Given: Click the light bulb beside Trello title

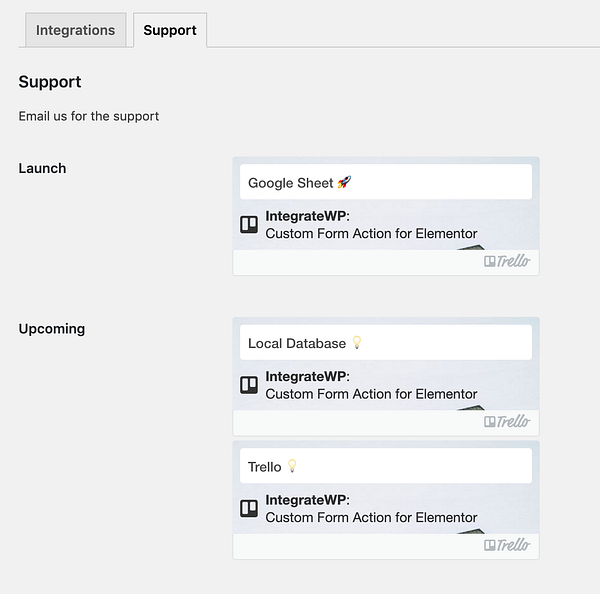Looking at the screenshot, I should [293, 466].
